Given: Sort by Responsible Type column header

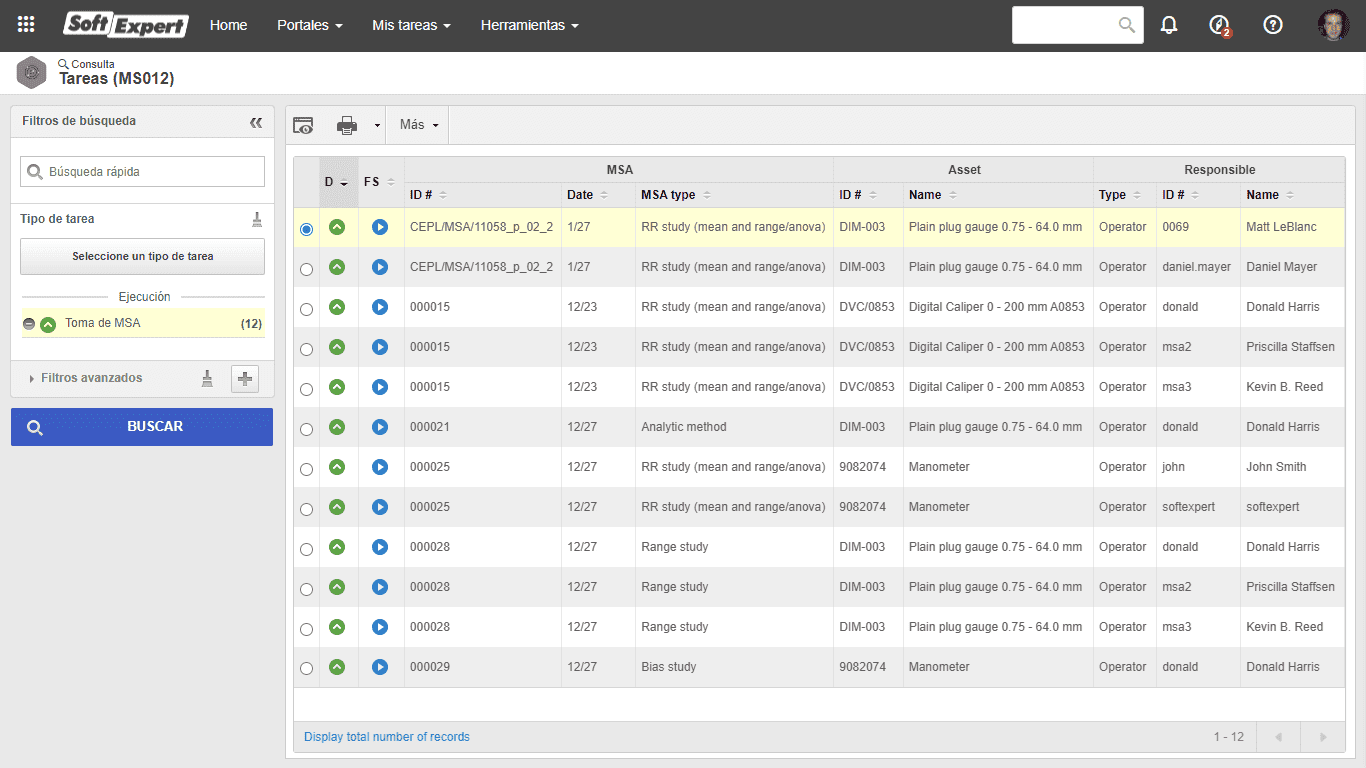Looking at the screenshot, I should point(1120,195).
